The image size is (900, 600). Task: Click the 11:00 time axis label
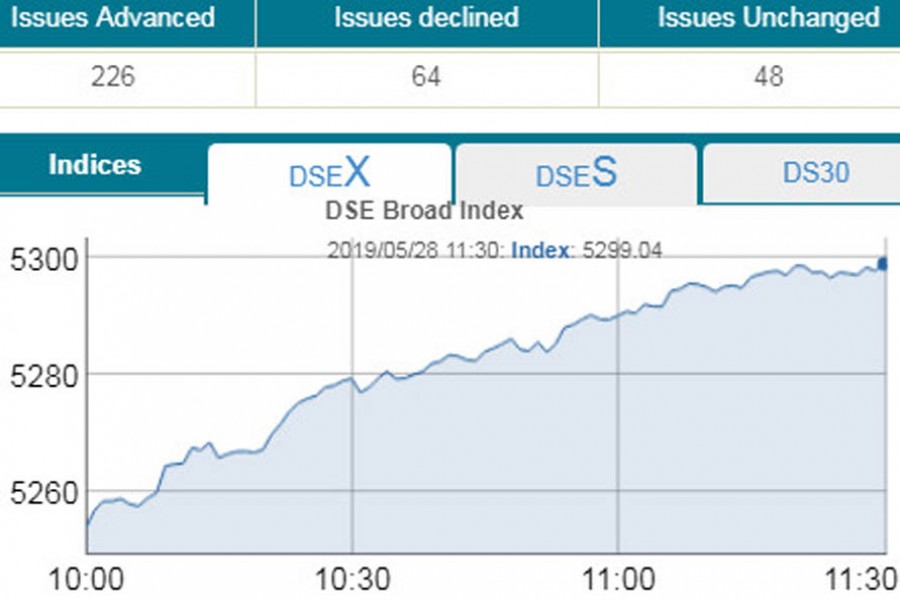coord(618,578)
